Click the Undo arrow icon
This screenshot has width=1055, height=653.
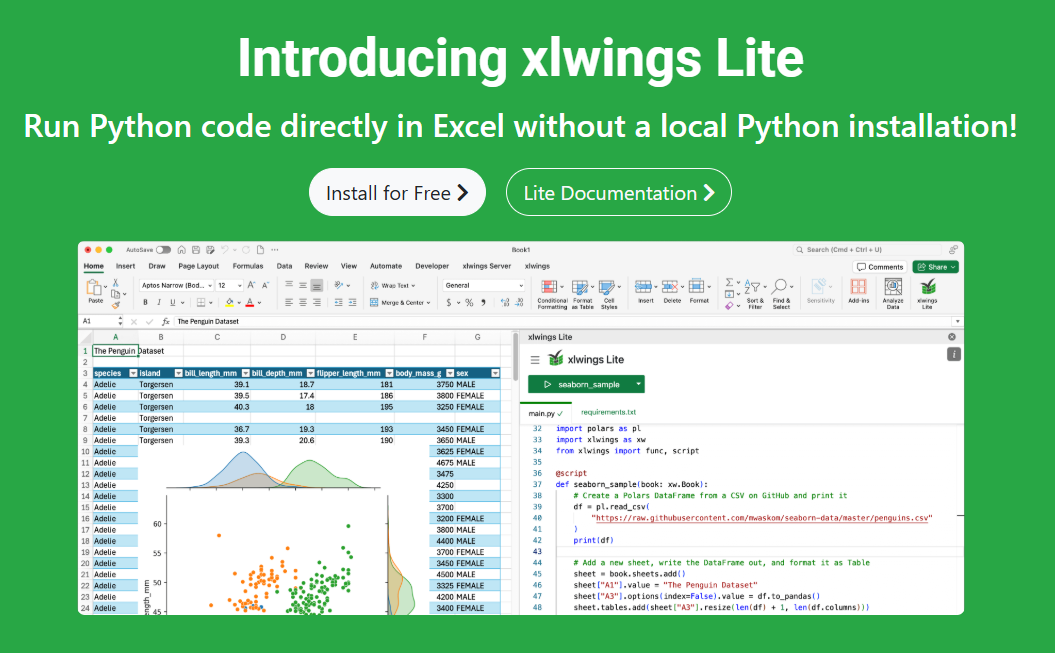pos(225,249)
